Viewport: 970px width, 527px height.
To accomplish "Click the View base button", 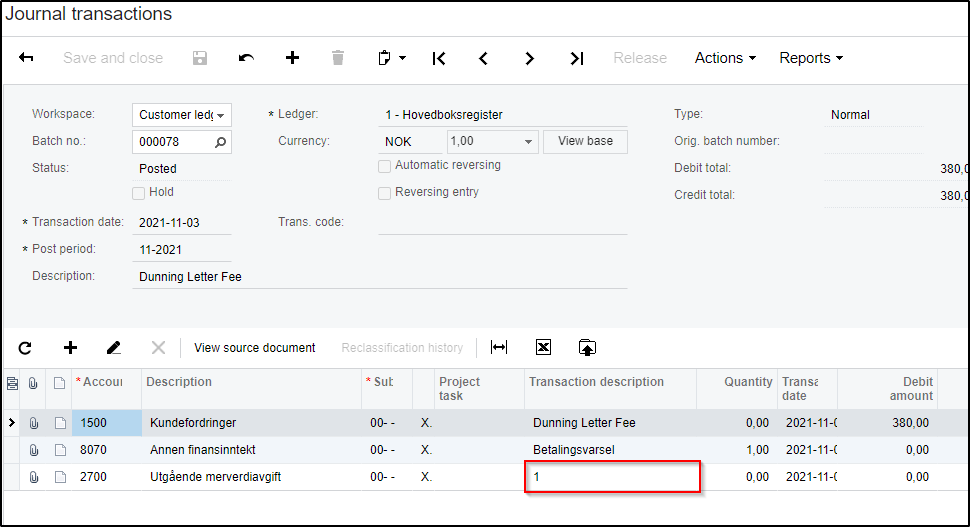I will point(585,141).
